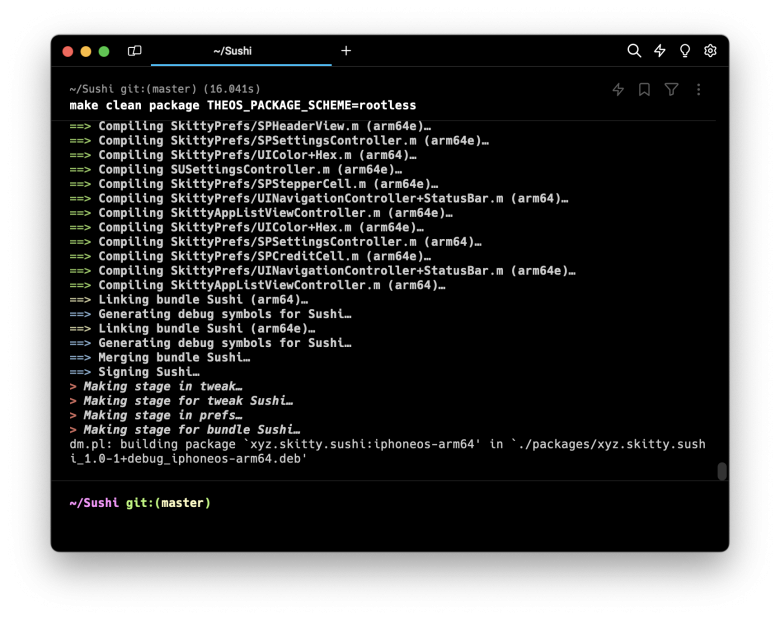Open the block's three-dot more menu
The image size is (780, 619).
[698, 90]
